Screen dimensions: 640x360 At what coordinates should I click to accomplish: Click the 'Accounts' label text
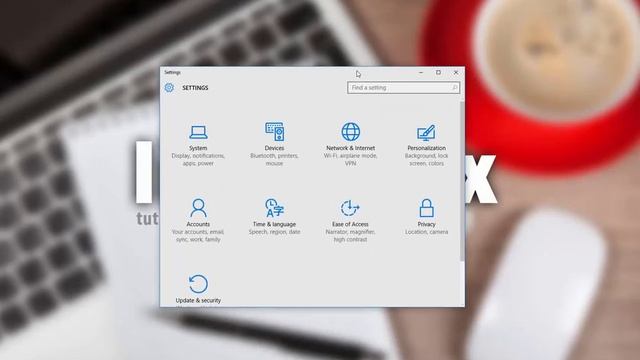coord(198,224)
